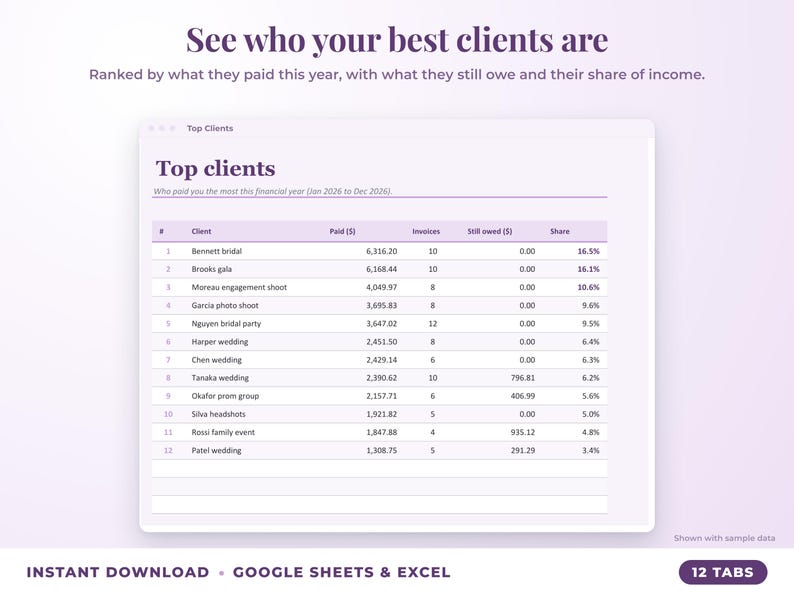Screen dimensions: 794x596
Task: Select the Tanaka wedding cell
Action: [x=220, y=378]
